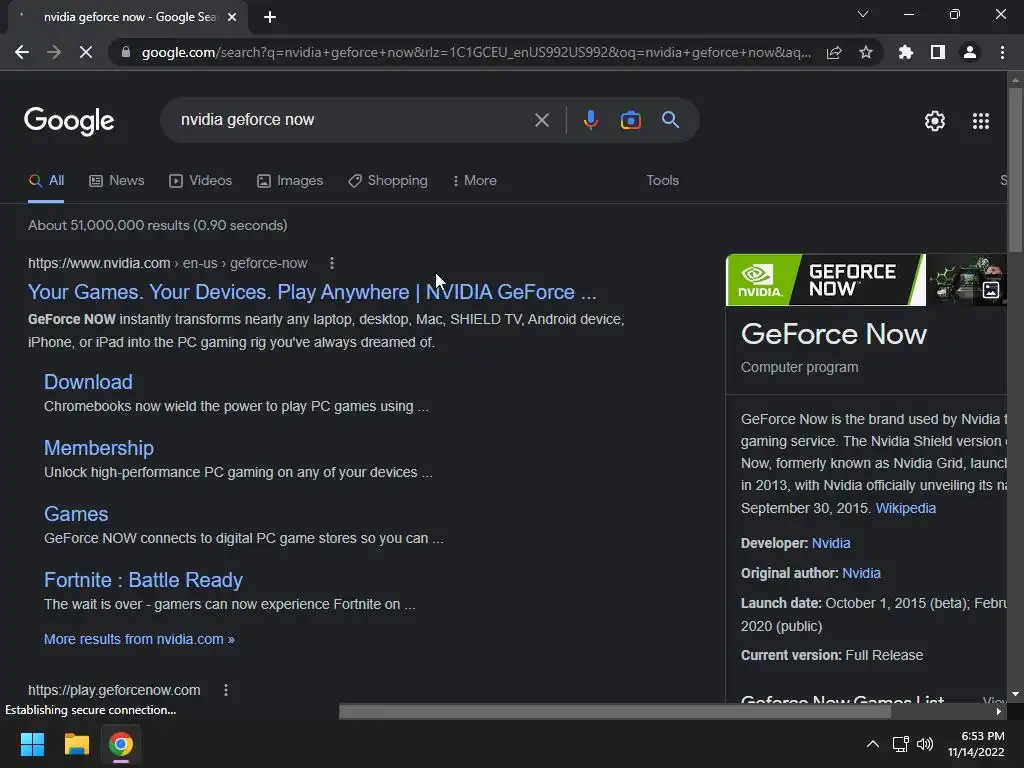Click More results from nvidia.com
Image resolution: width=1024 pixels, height=768 pixels.
(139, 639)
